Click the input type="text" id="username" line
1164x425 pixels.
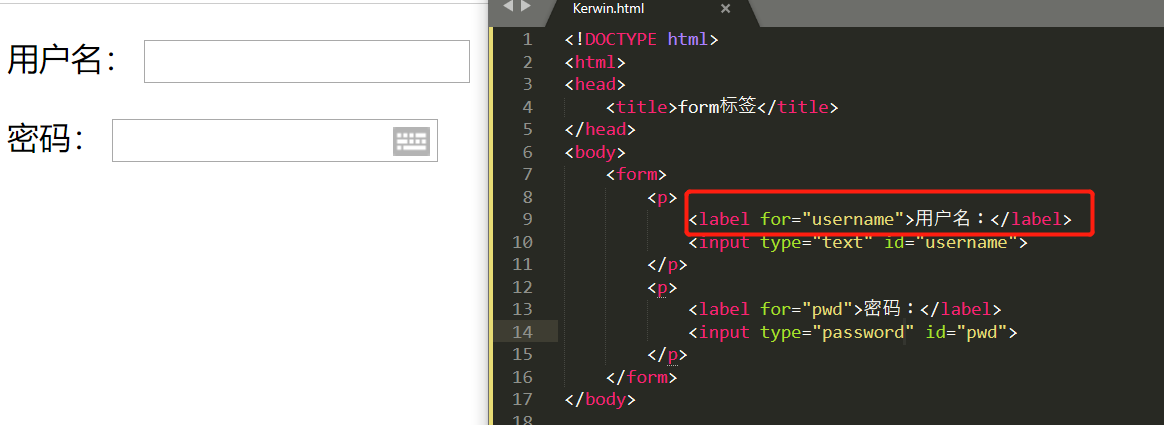pos(858,243)
